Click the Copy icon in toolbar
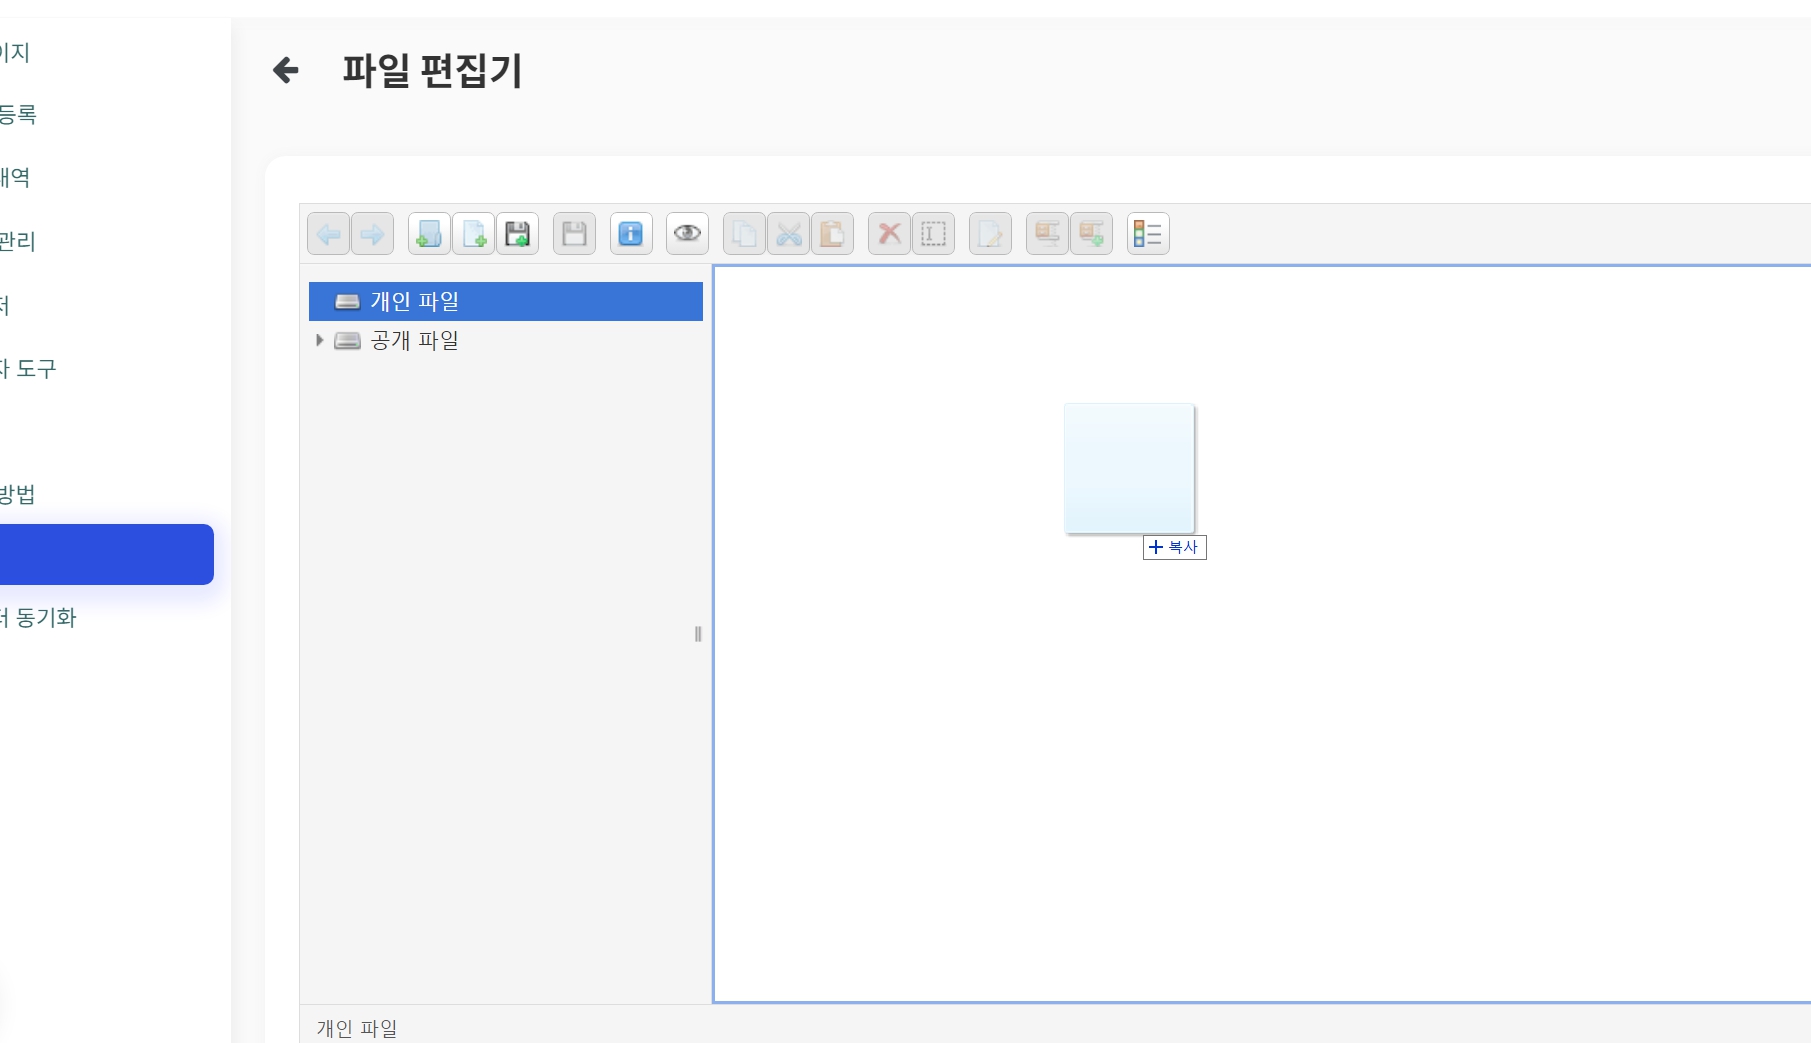The height and width of the screenshot is (1043, 1811). (744, 234)
